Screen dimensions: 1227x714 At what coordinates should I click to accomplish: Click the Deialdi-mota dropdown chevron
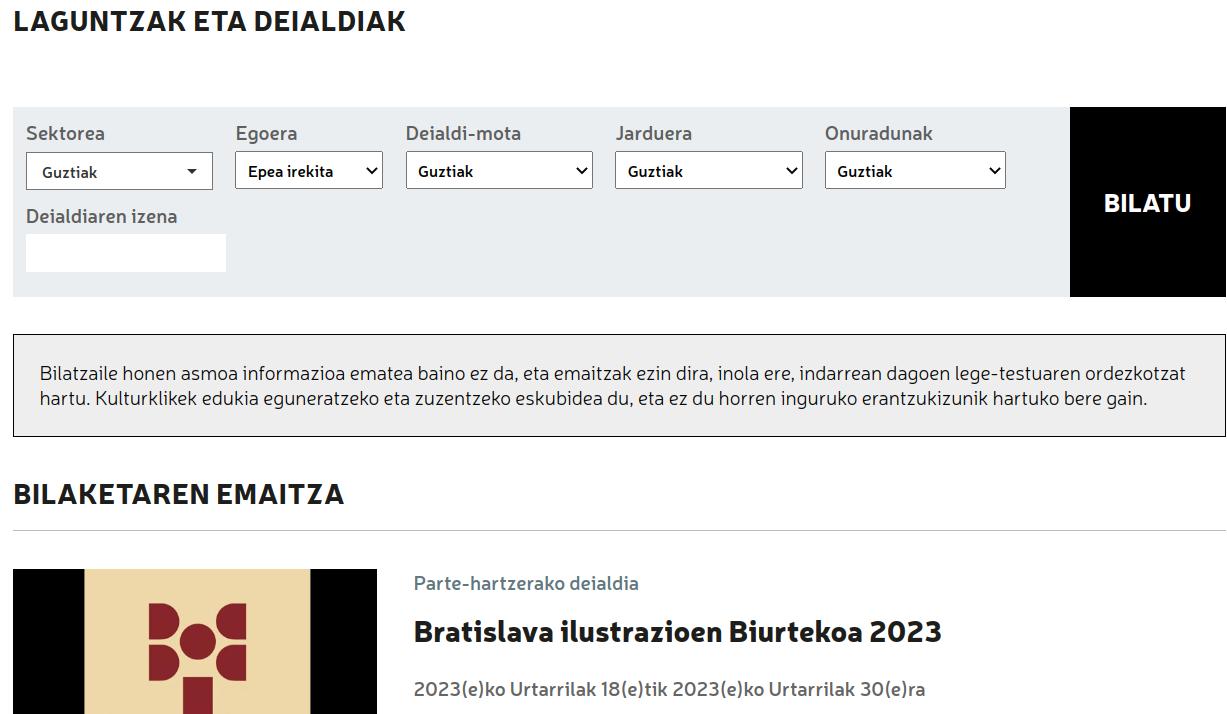click(581, 171)
